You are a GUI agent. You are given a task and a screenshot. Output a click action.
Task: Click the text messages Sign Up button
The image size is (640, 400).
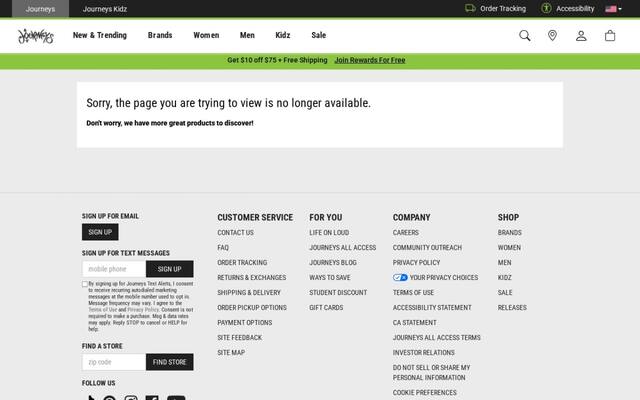click(169, 269)
